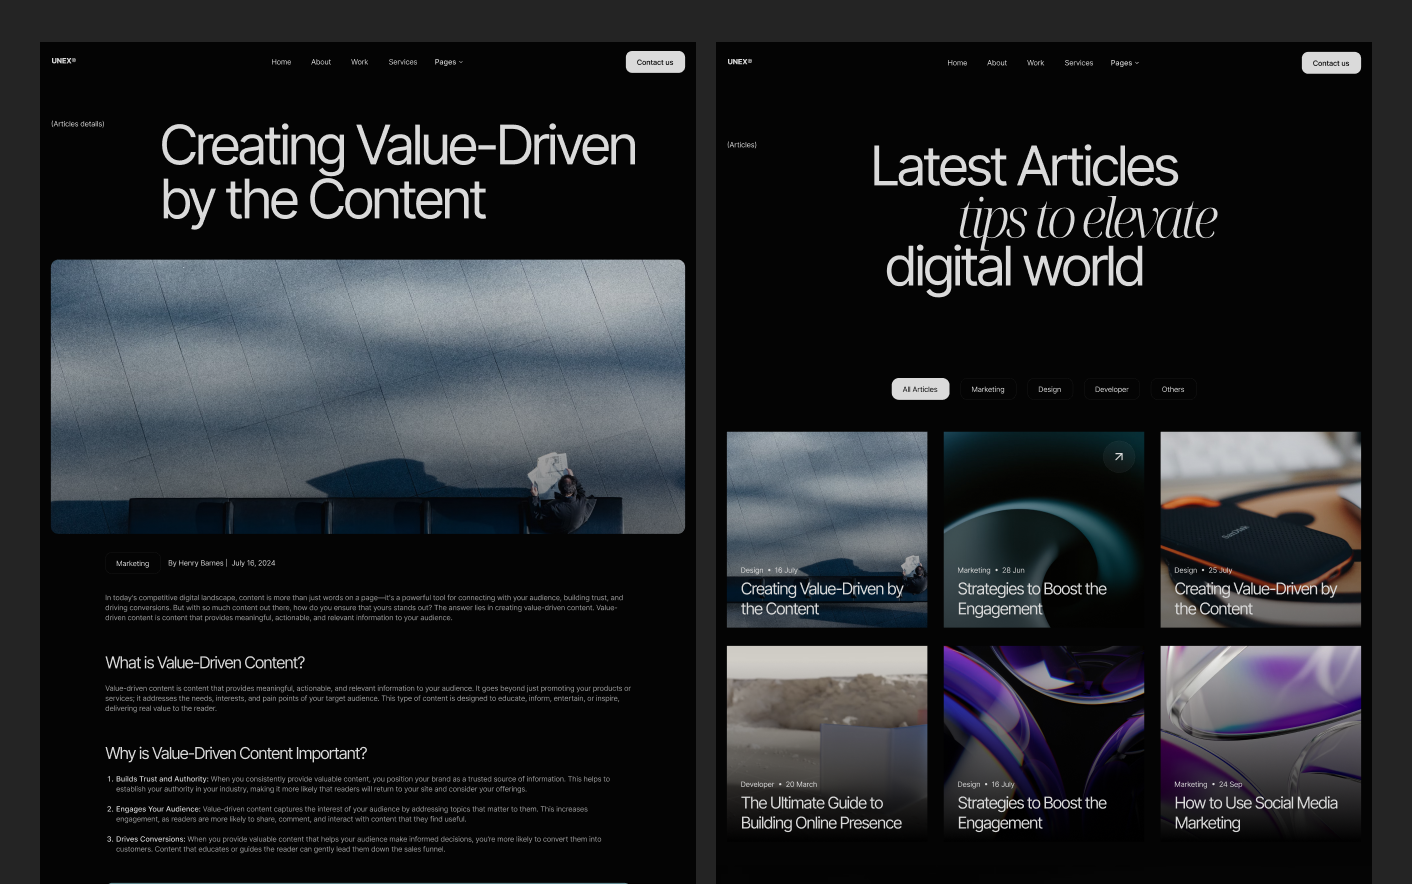Go to Home in right navigation

click(957, 63)
